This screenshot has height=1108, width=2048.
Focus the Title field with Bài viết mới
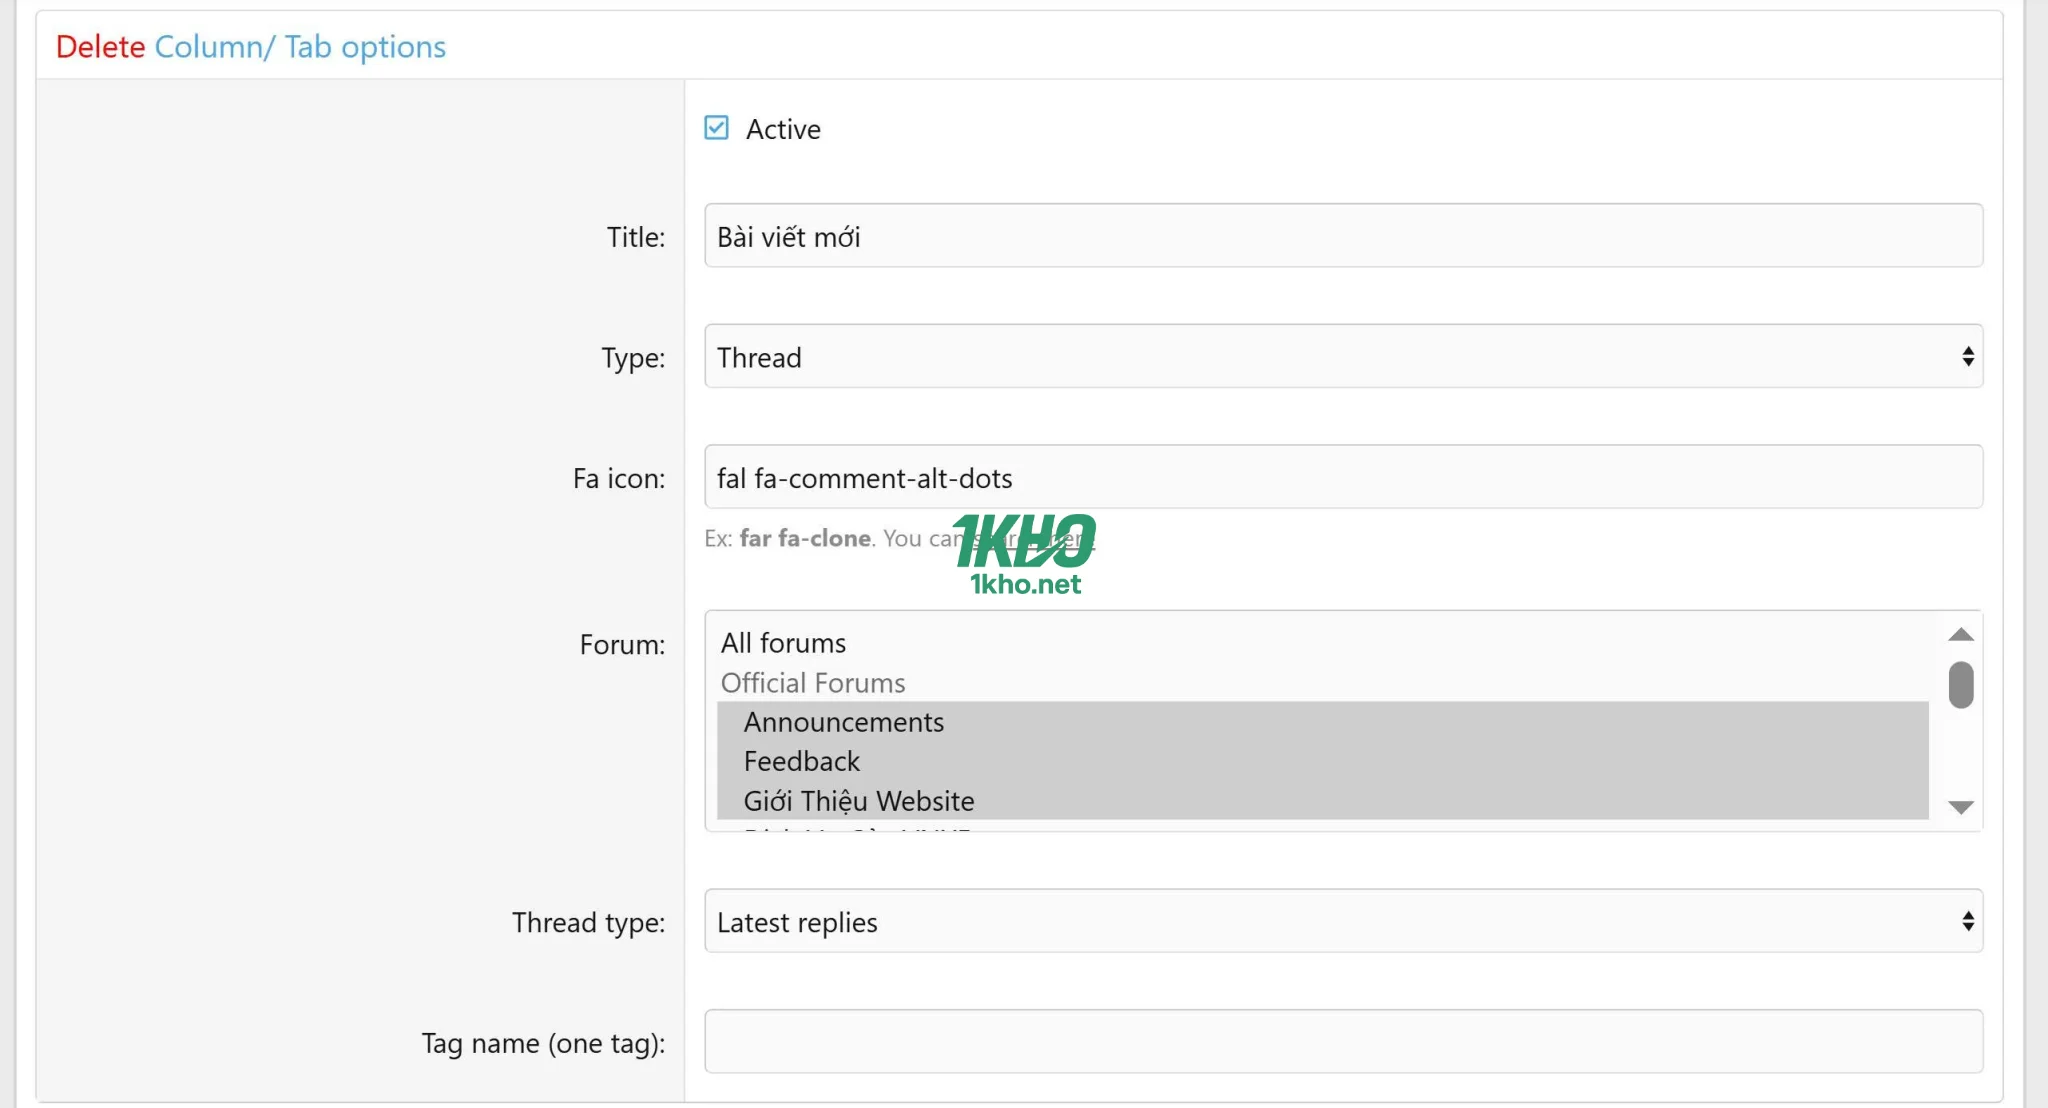point(1343,236)
